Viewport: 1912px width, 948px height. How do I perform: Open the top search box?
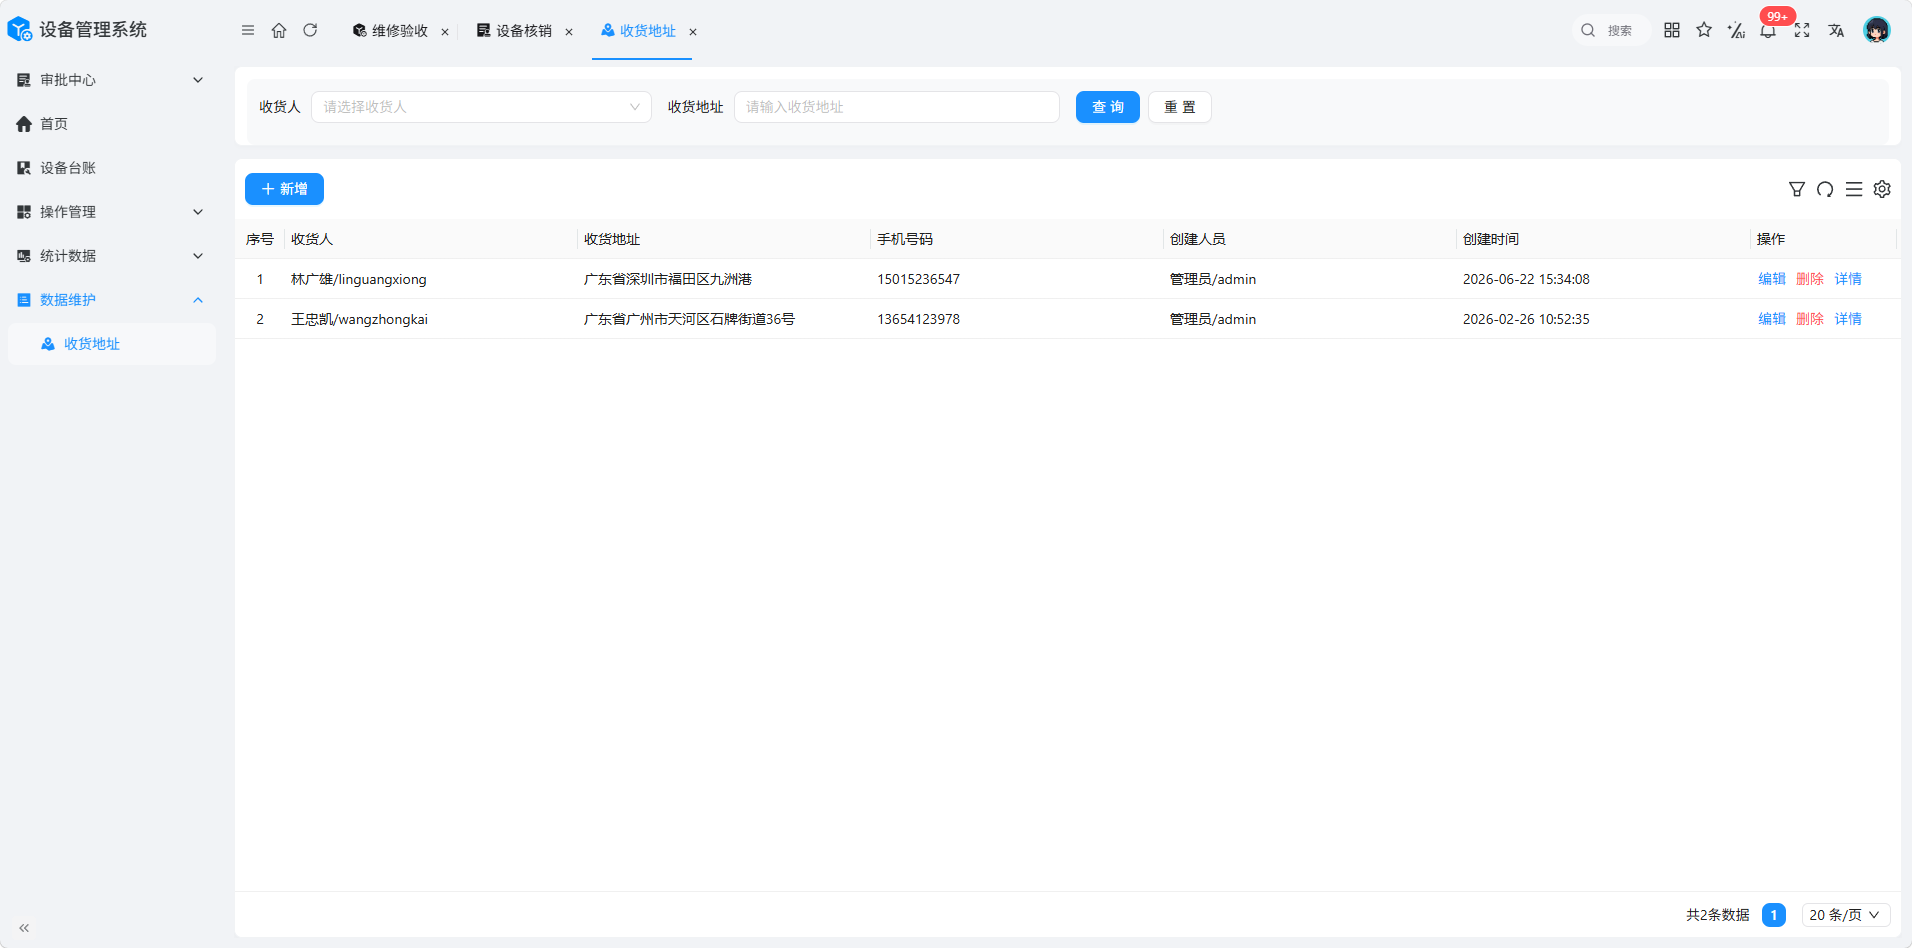(x=1610, y=30)
